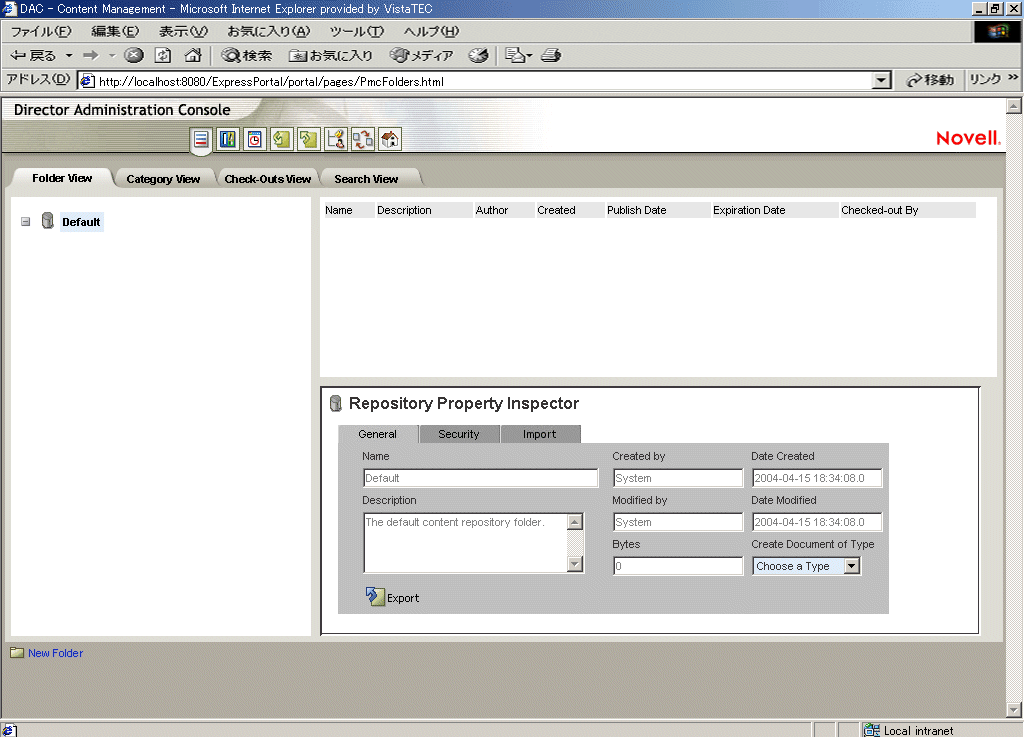This screenshot has height=737, width=1024.
Task: Open the address bar history dropdown arrow
Action: coord(882,80)
